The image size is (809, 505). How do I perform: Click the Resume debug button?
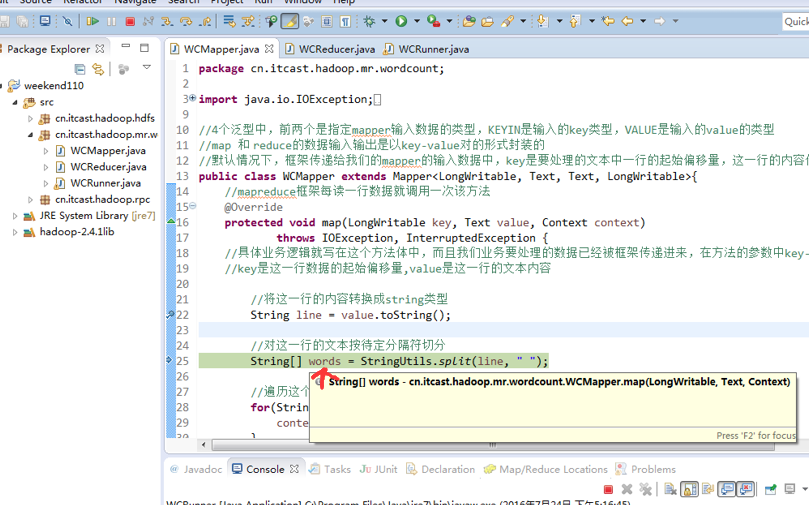coord(92,21)
